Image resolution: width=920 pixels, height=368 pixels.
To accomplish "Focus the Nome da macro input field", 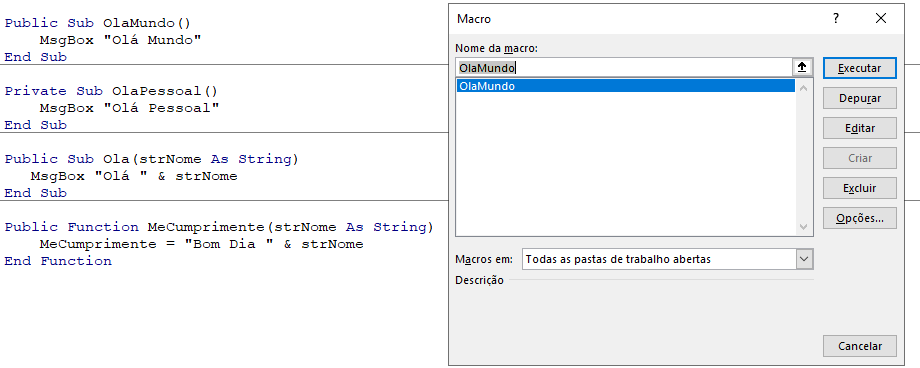I will point(624,67).
